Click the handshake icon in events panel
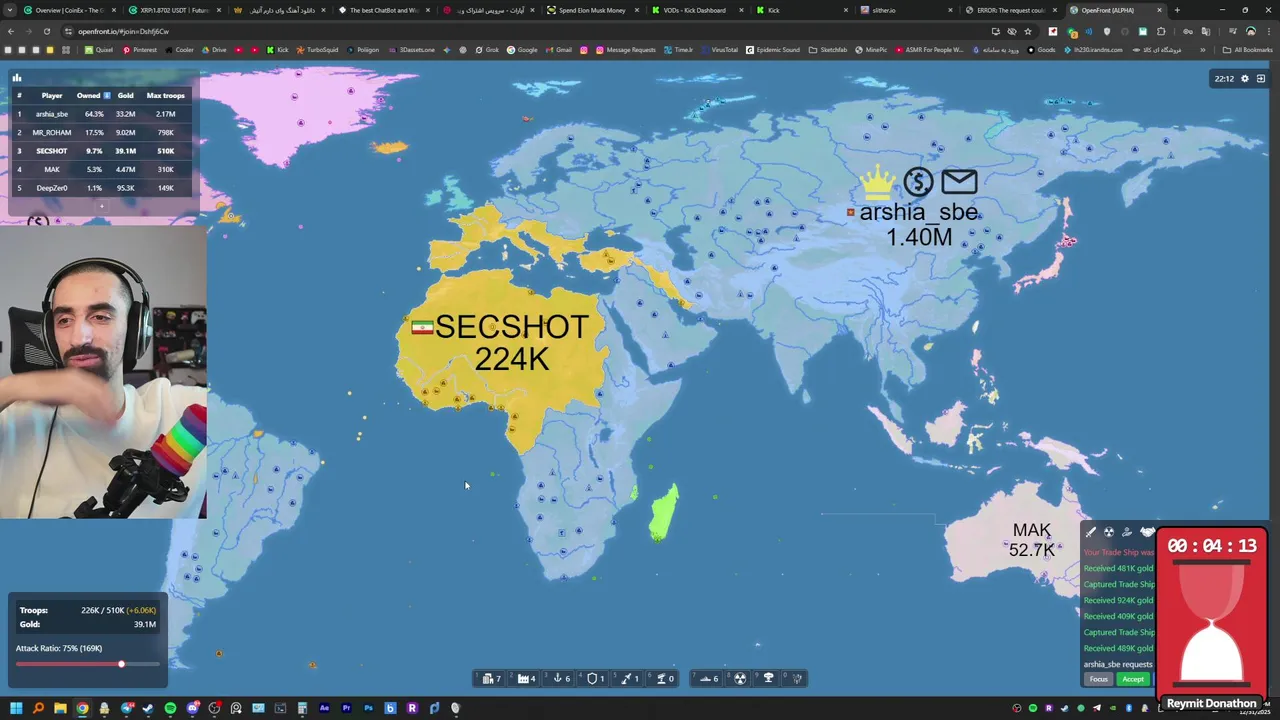 pyautogui.click(x=1146, y=532)
